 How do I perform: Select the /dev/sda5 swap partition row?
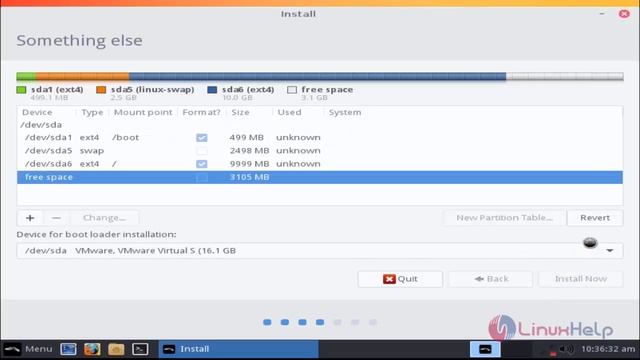pos(320,151)
